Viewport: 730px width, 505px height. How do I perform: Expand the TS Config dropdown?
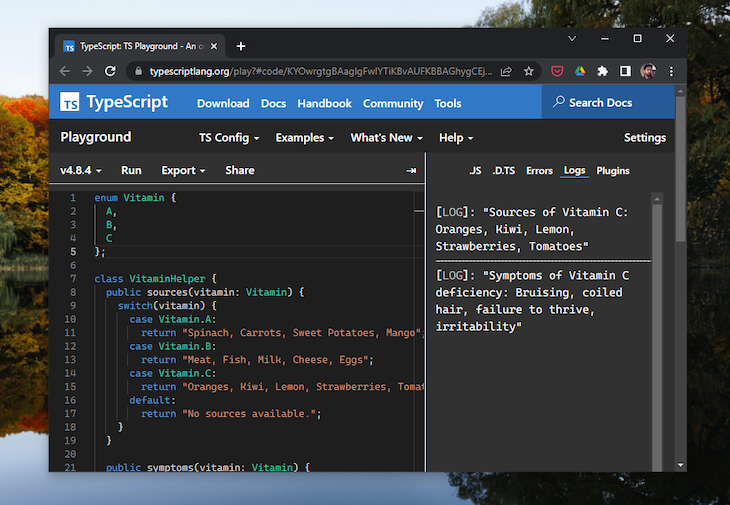(229, 138)
